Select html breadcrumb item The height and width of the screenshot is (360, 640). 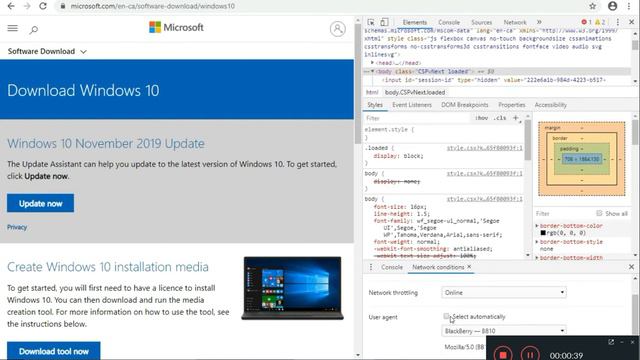[x=372, y=92]
